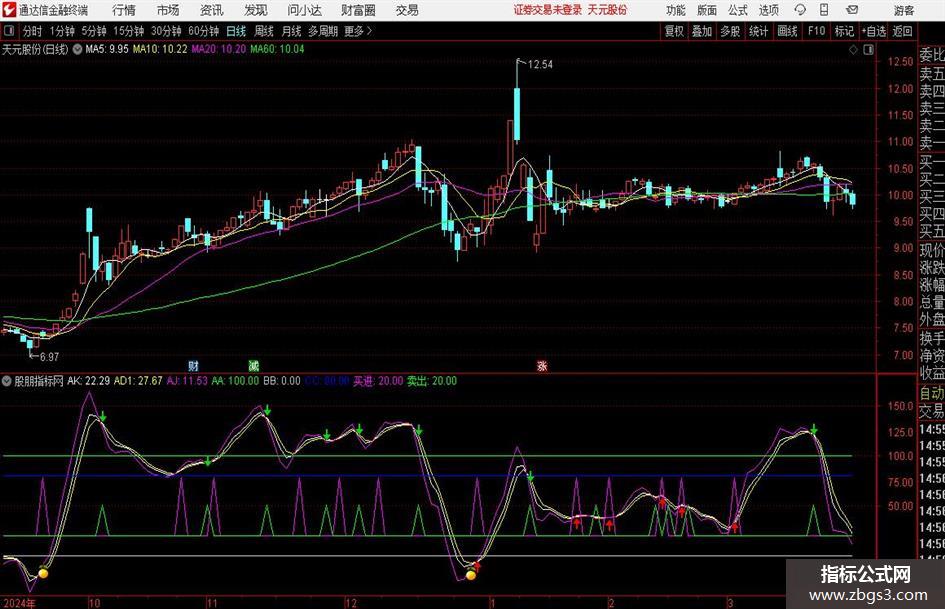Click the 统计 statistics button
The height and width of the screenshot is (609, 945).
(758, 31)
